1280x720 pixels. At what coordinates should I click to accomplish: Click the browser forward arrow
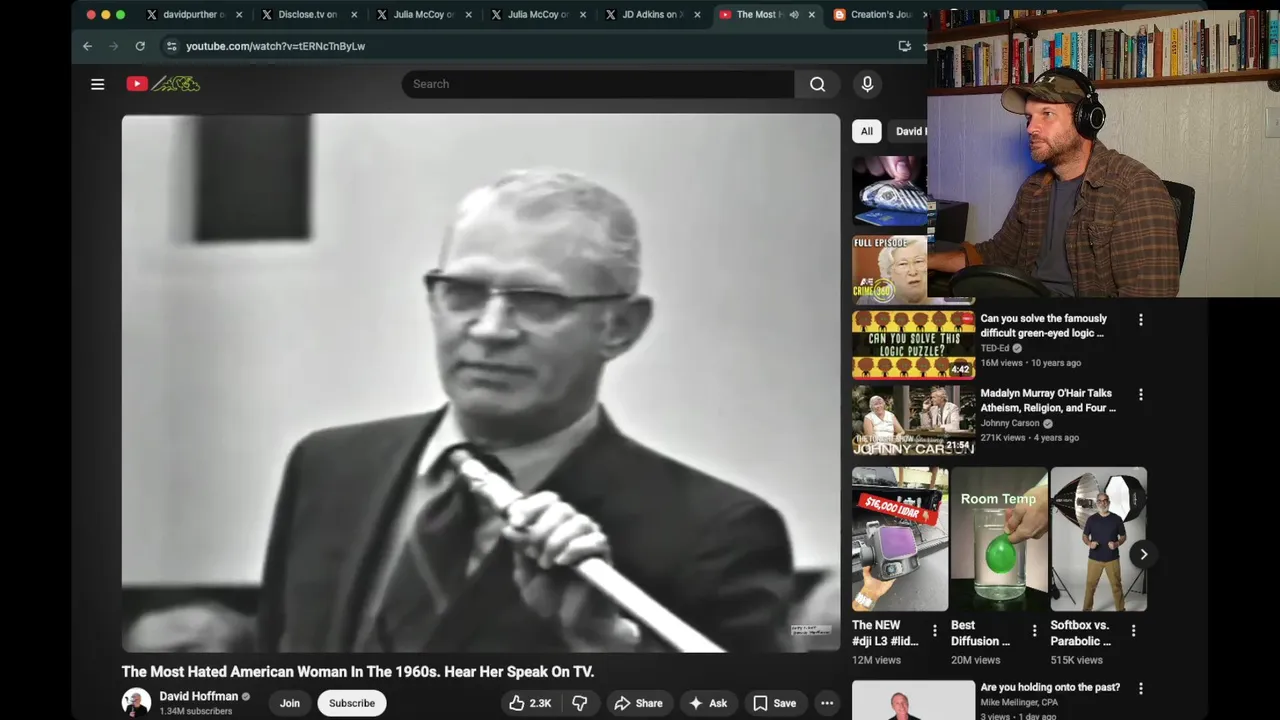point(113,46)
